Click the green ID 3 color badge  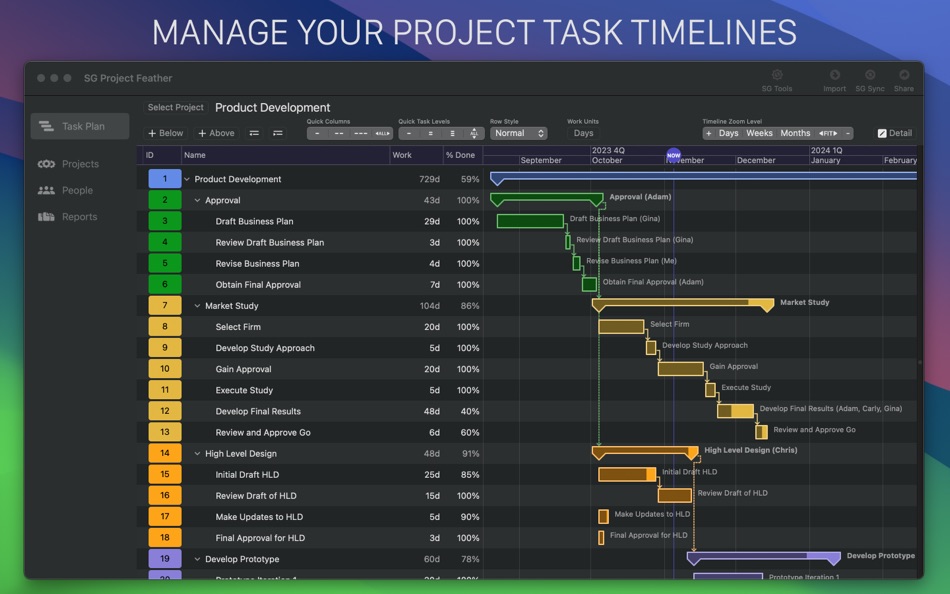pos(165,221)
